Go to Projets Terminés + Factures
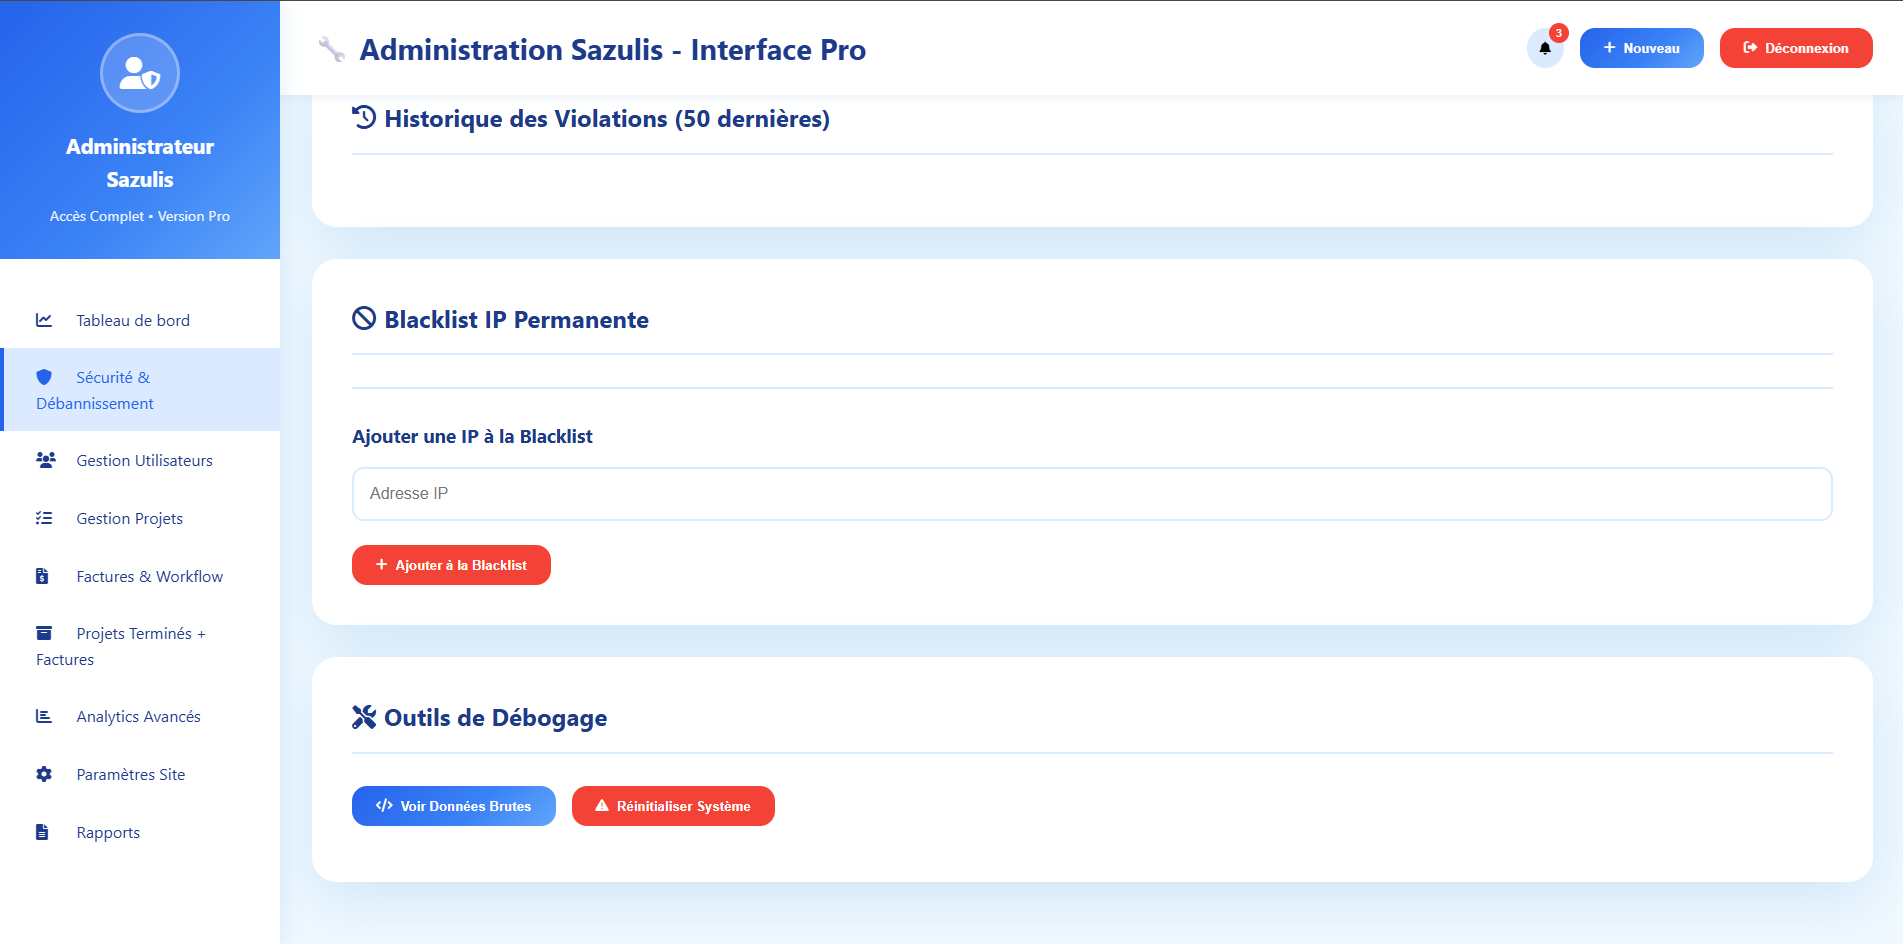The image size is (1903, 944). pyautogui.click(x=140, y=646)
